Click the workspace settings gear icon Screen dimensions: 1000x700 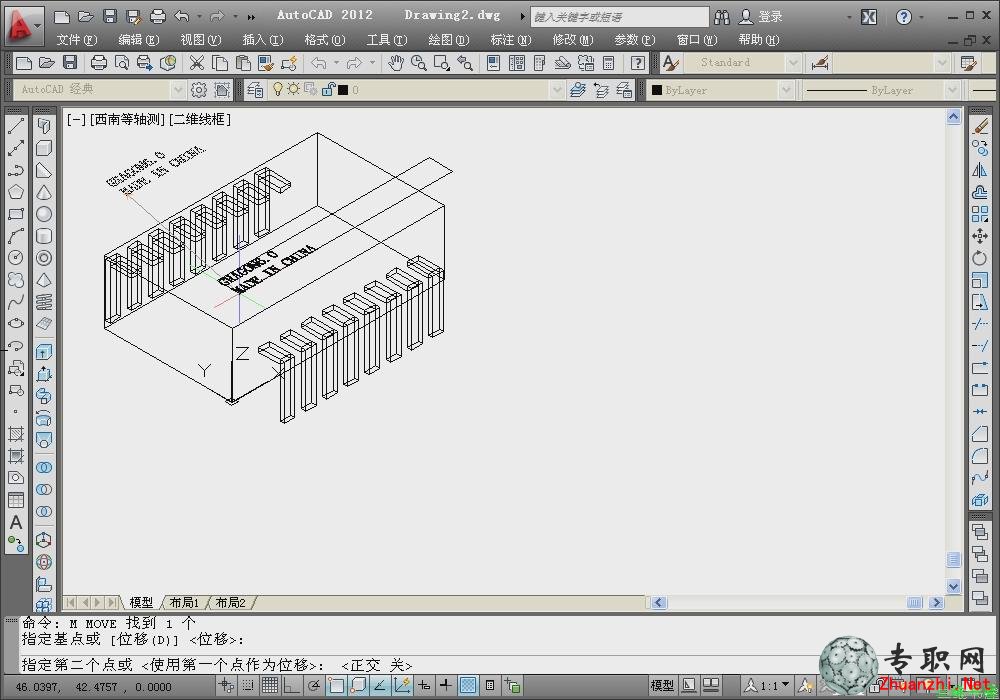click(198, 90)
